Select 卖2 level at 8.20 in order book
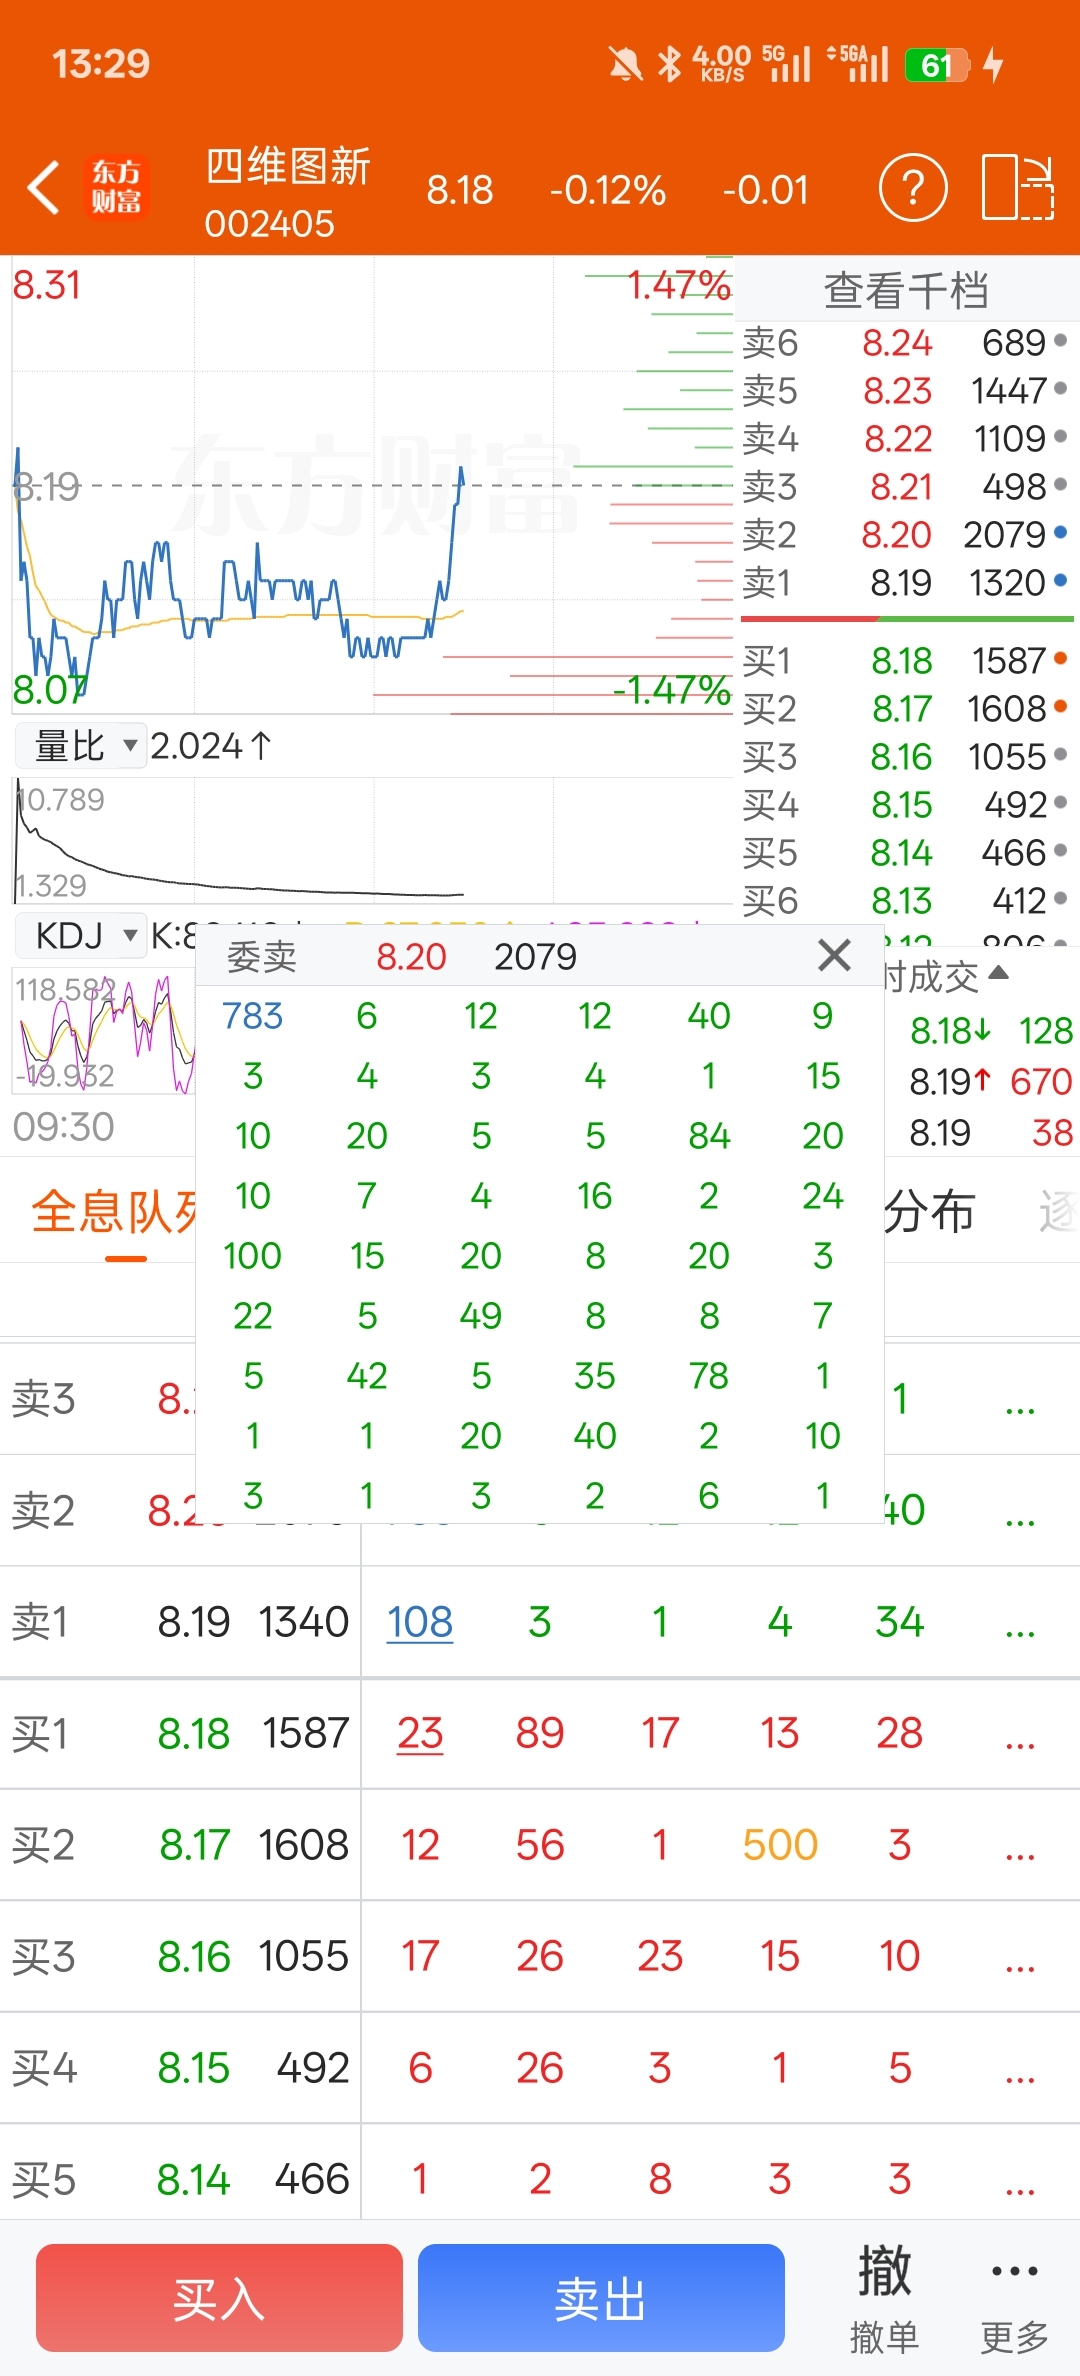 (x=905, y=535)
